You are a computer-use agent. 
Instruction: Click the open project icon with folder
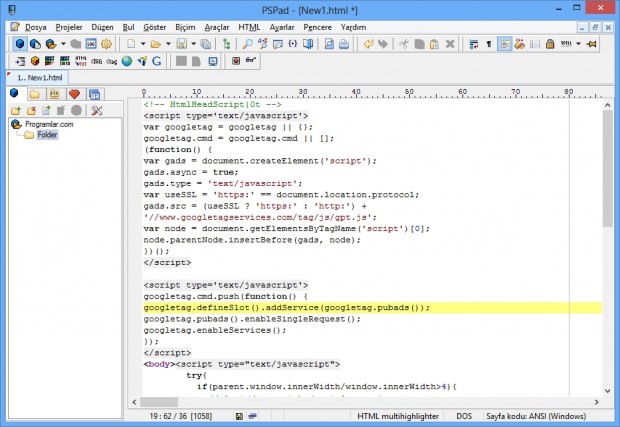click(x=51, y=44)
